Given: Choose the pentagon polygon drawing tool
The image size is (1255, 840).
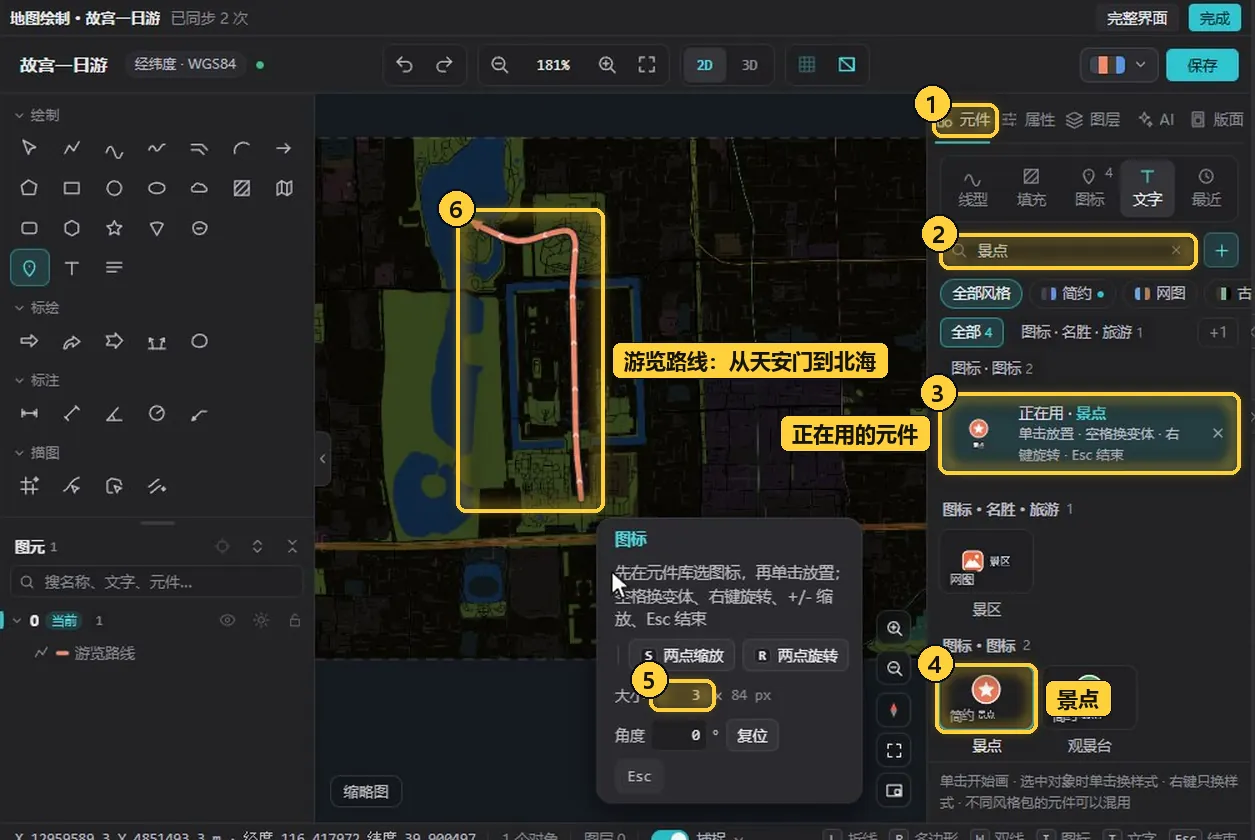Looking at the screenshot, I should (x=30, y=188).
